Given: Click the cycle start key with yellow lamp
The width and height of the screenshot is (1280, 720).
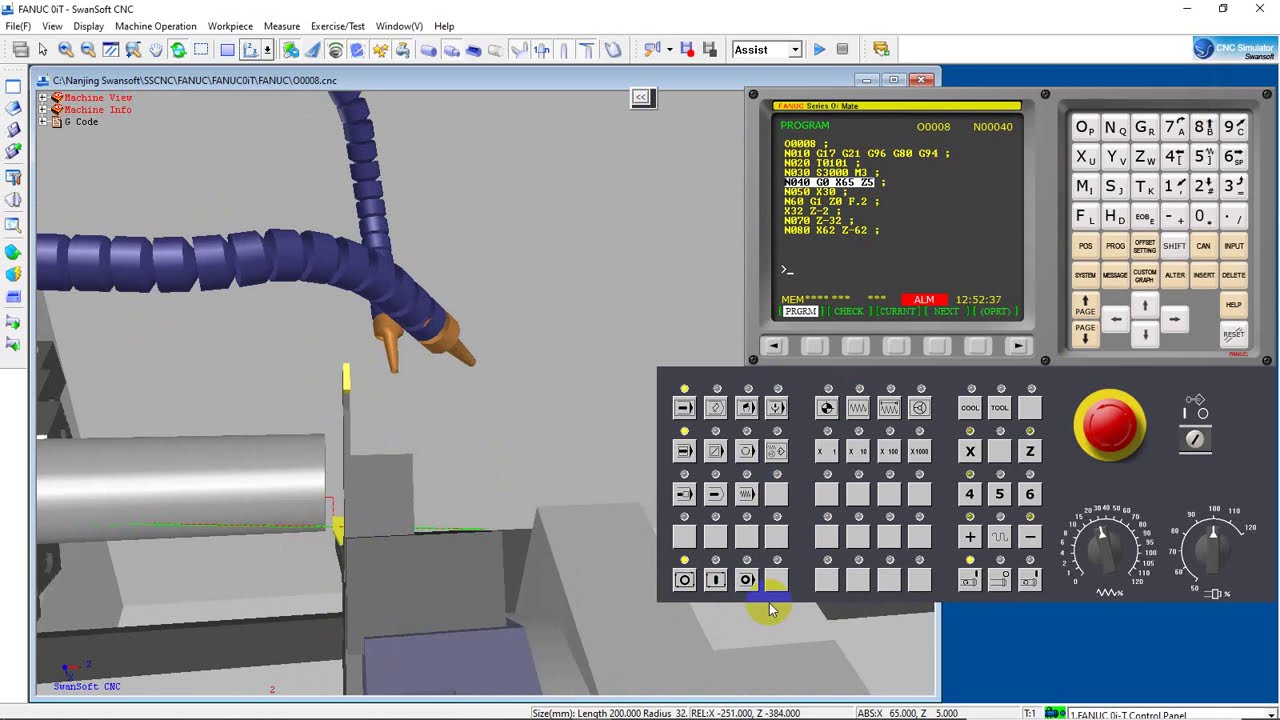Looking at the screenshot, I should [685, 580].
